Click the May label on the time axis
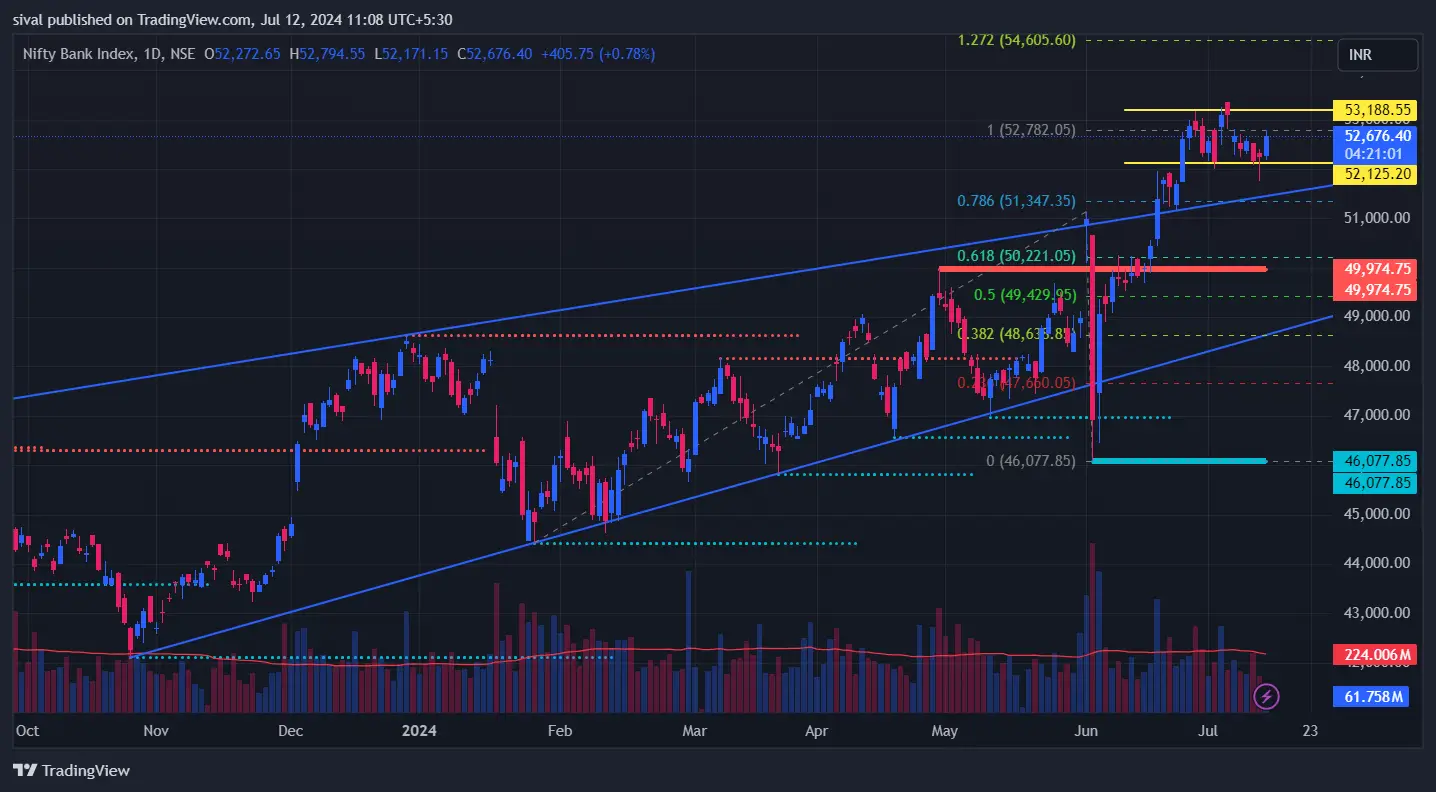This screenshot has height=792, width=1436. 945,731
